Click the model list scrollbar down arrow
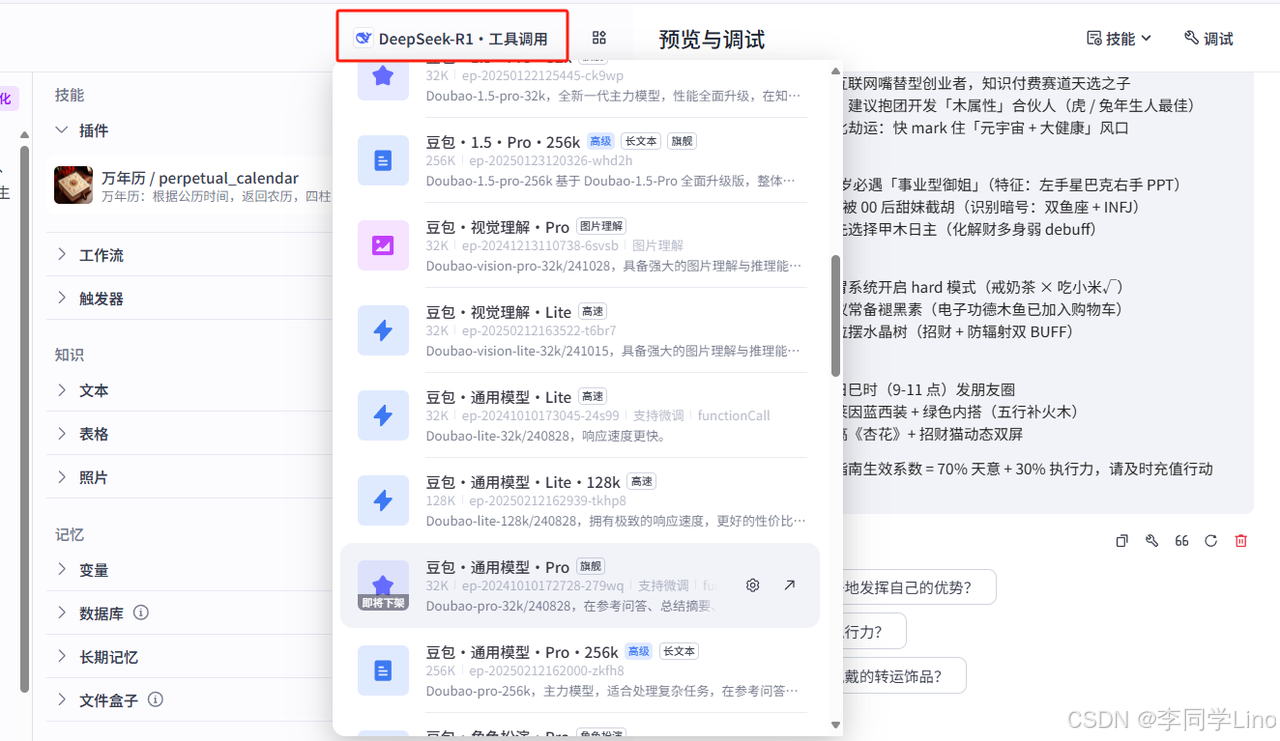This screenshot has width=1280, height=741. click(x=836, y=724)
